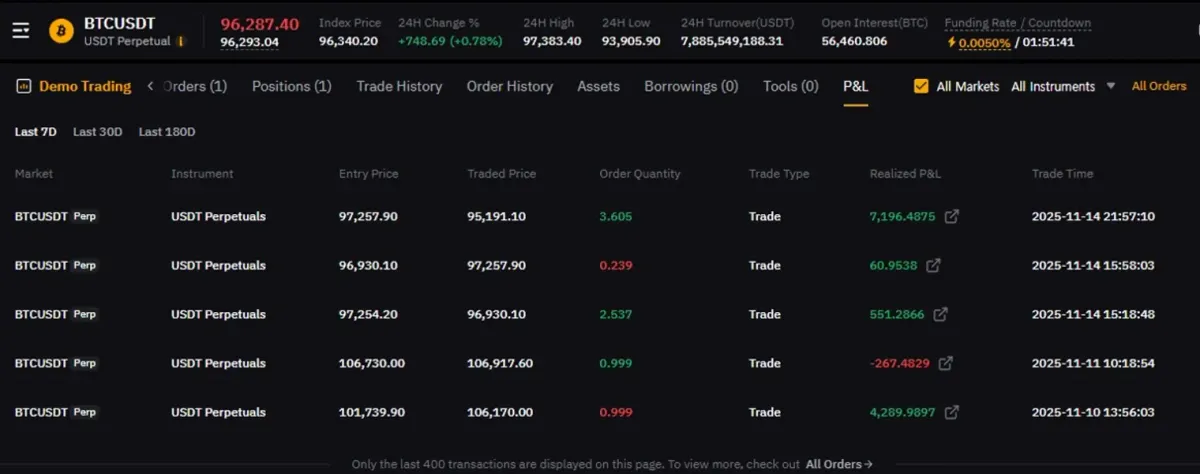Click the lightning bolt funding rate icon
The height and width of the screenshot is (474, 1200).
coord(952,43)
